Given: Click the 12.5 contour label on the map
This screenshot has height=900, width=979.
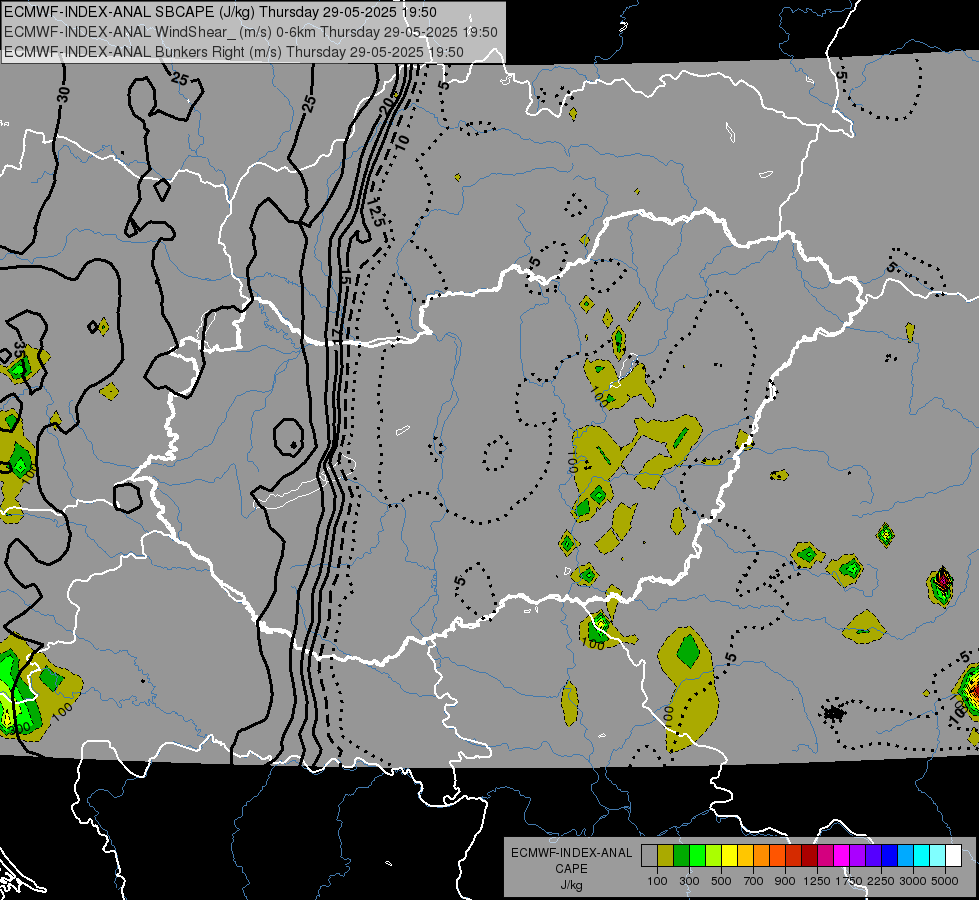Looking at the screenshot, I should [x=376, y=212].
